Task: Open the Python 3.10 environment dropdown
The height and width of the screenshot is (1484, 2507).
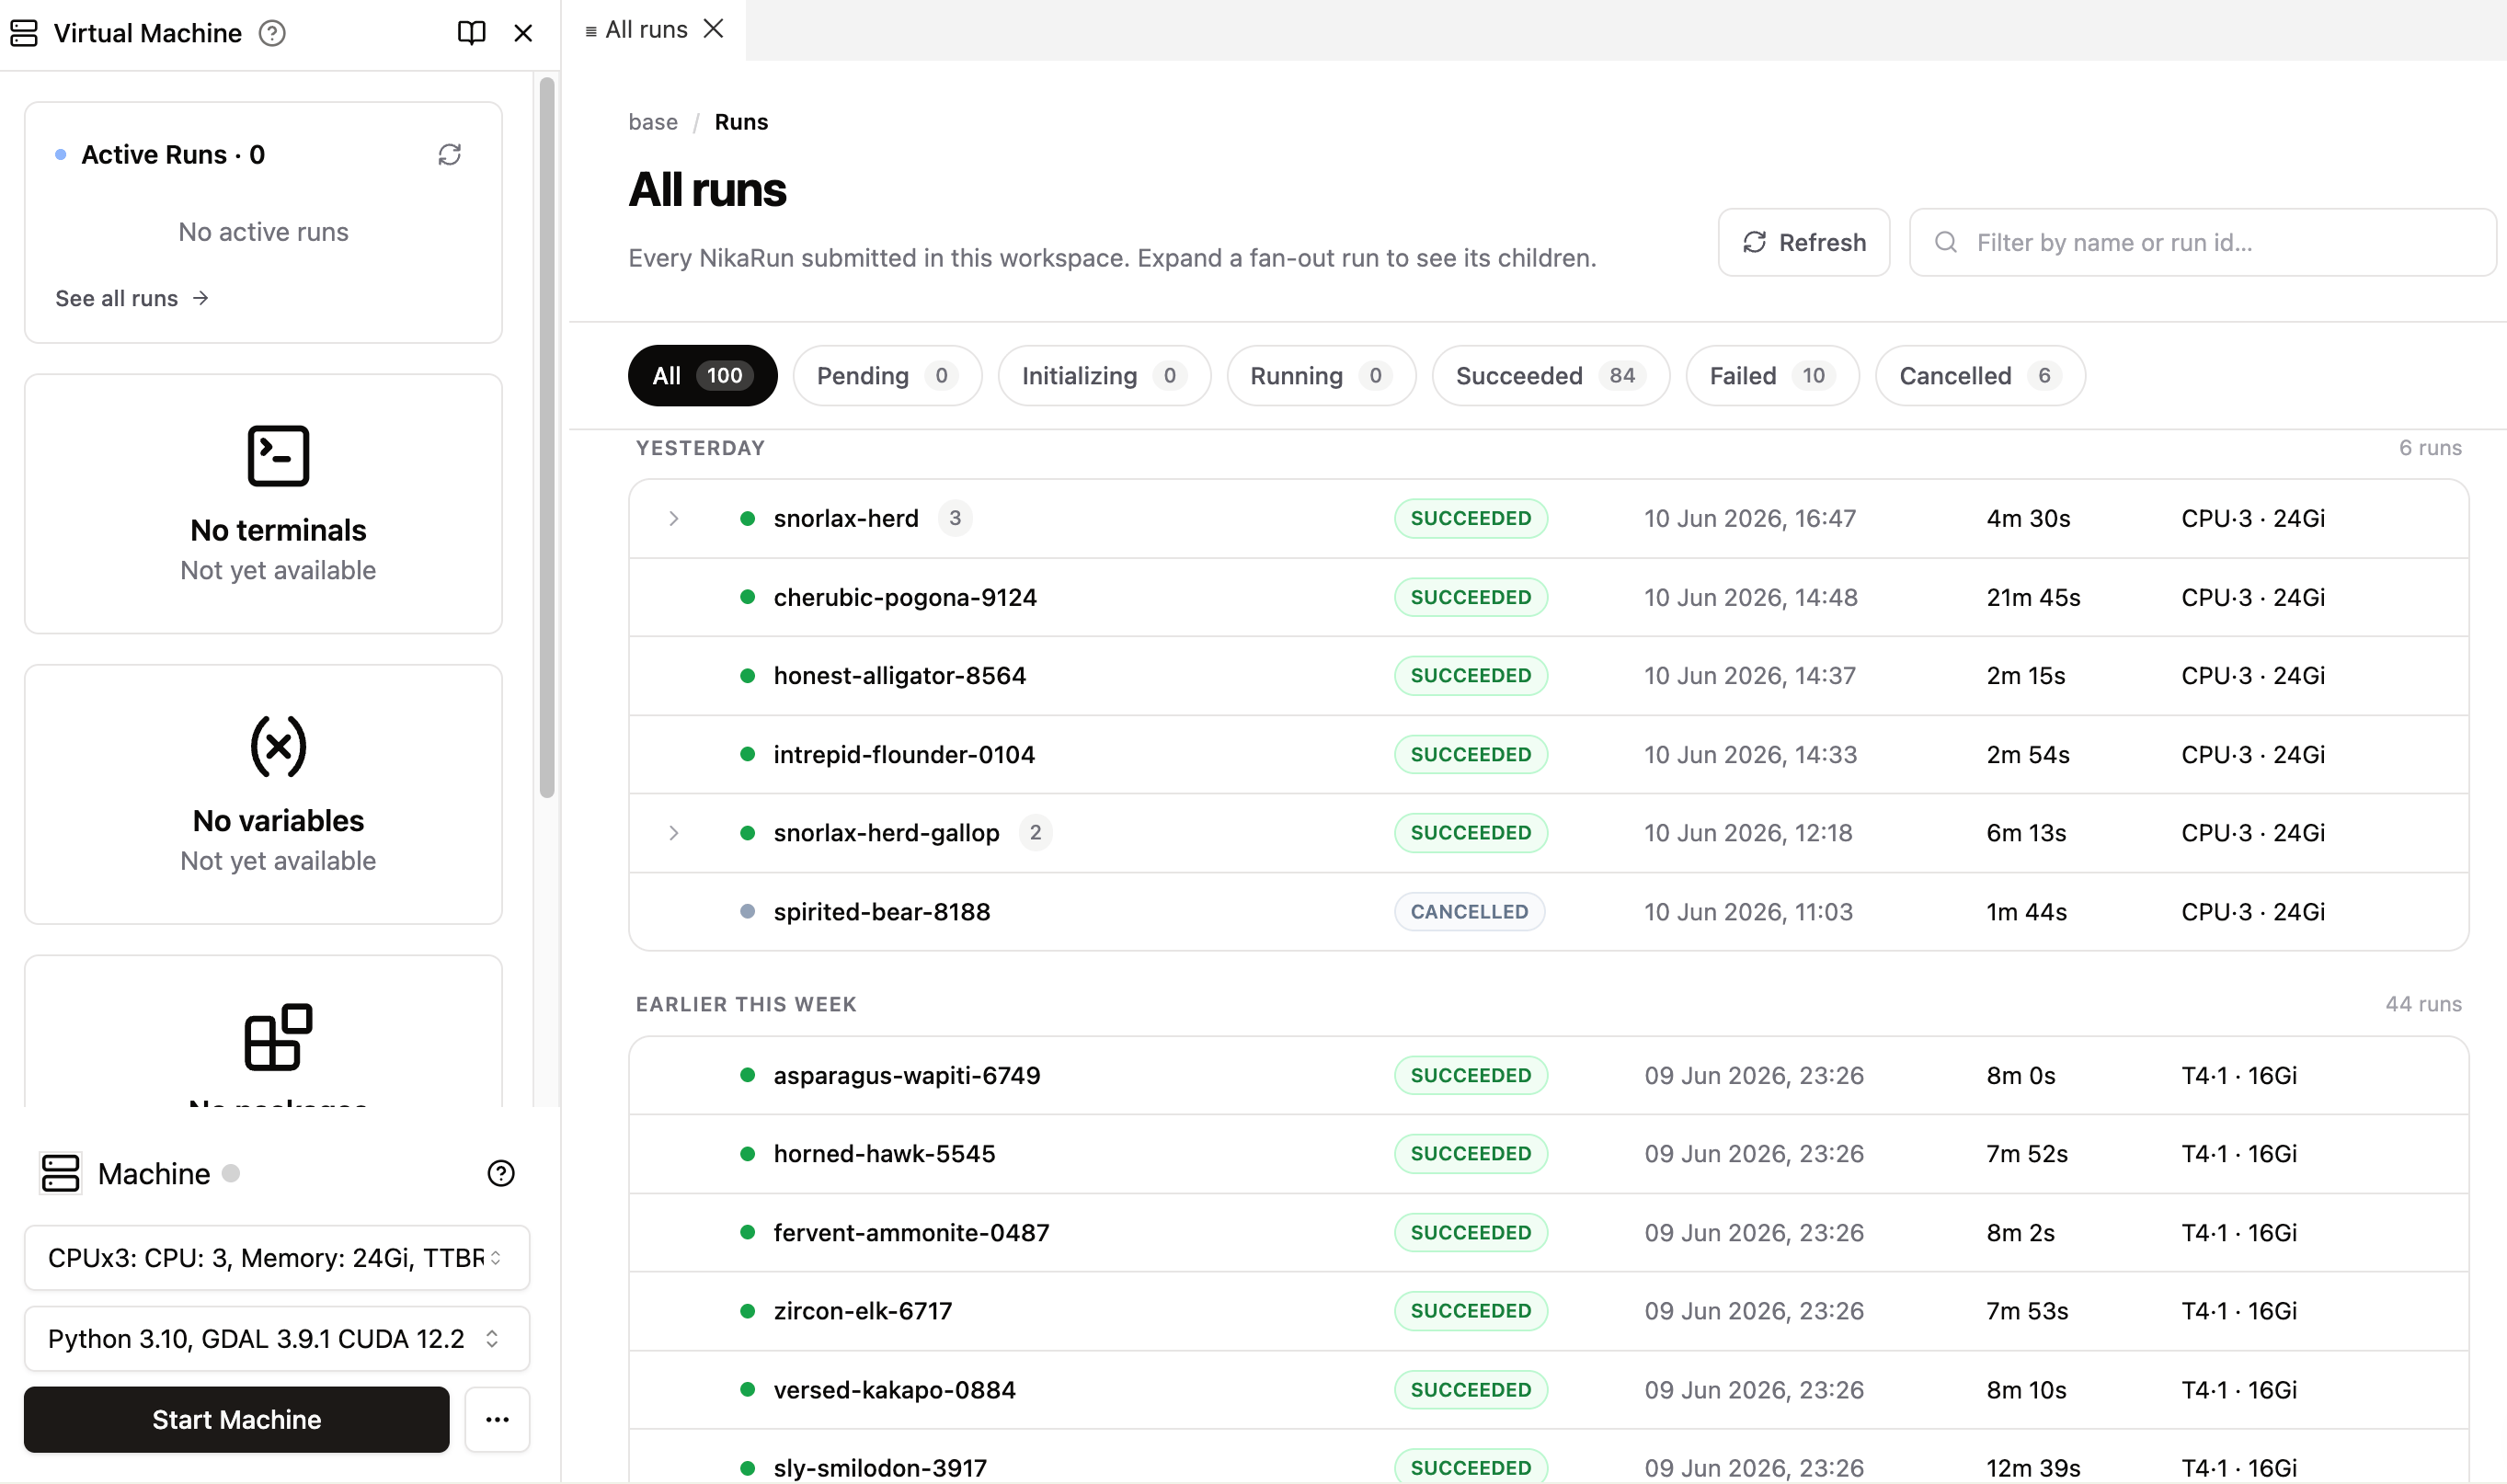Action: (x=277, y=1338)
